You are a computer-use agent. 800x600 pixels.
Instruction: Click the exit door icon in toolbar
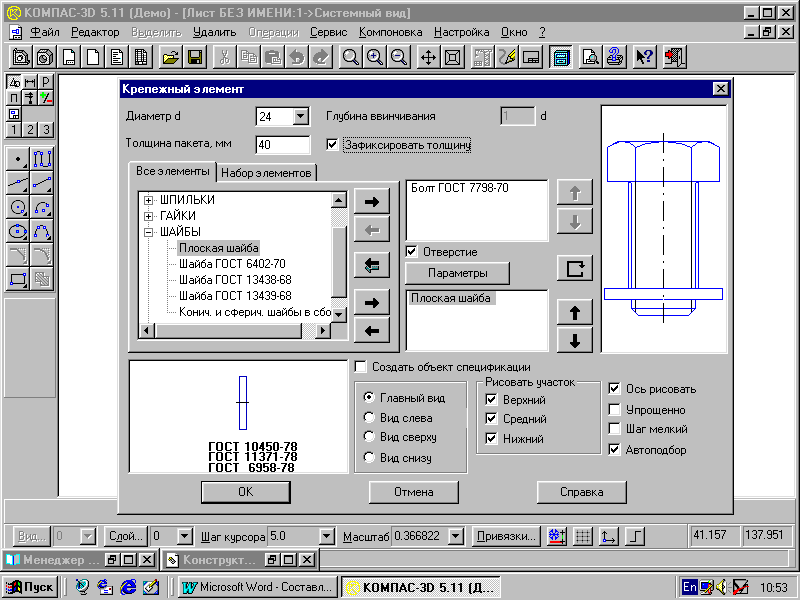[x=674, y=57]
